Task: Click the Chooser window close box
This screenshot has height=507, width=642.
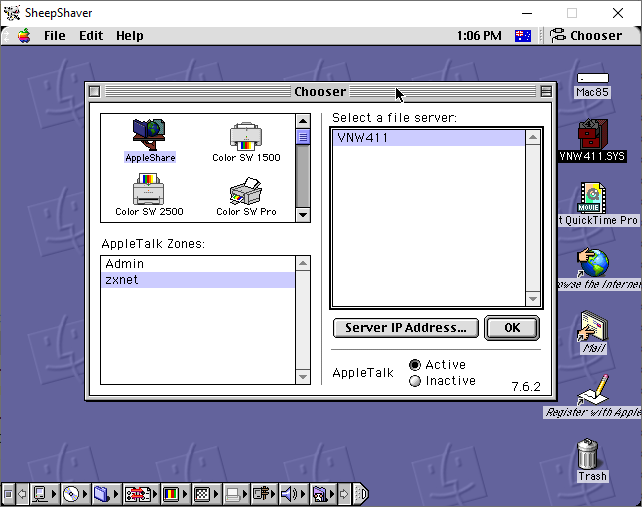Action: coord(95,91)
